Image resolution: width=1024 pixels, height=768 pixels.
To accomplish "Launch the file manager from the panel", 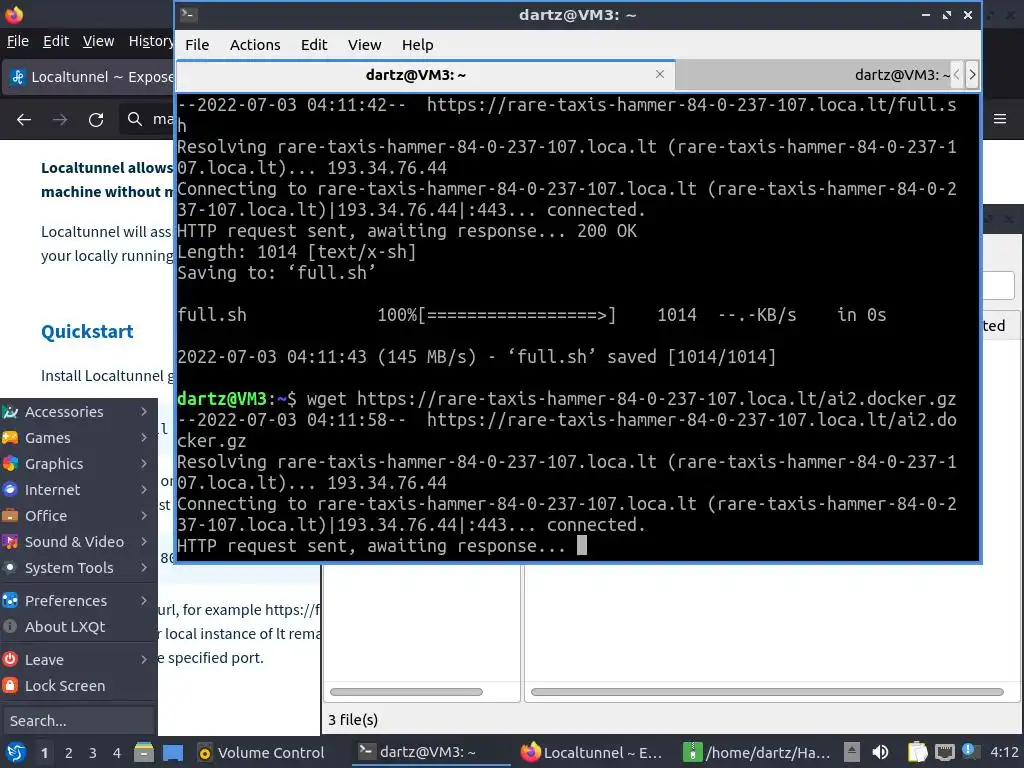I will 144,752.
